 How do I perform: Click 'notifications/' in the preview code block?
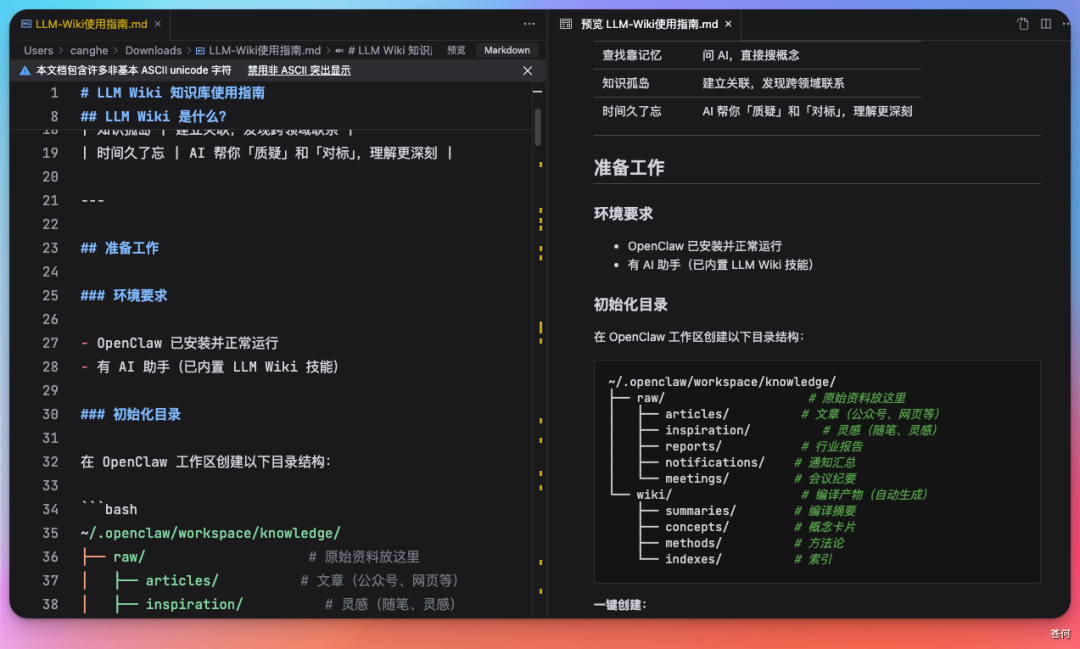click(714, 462)
